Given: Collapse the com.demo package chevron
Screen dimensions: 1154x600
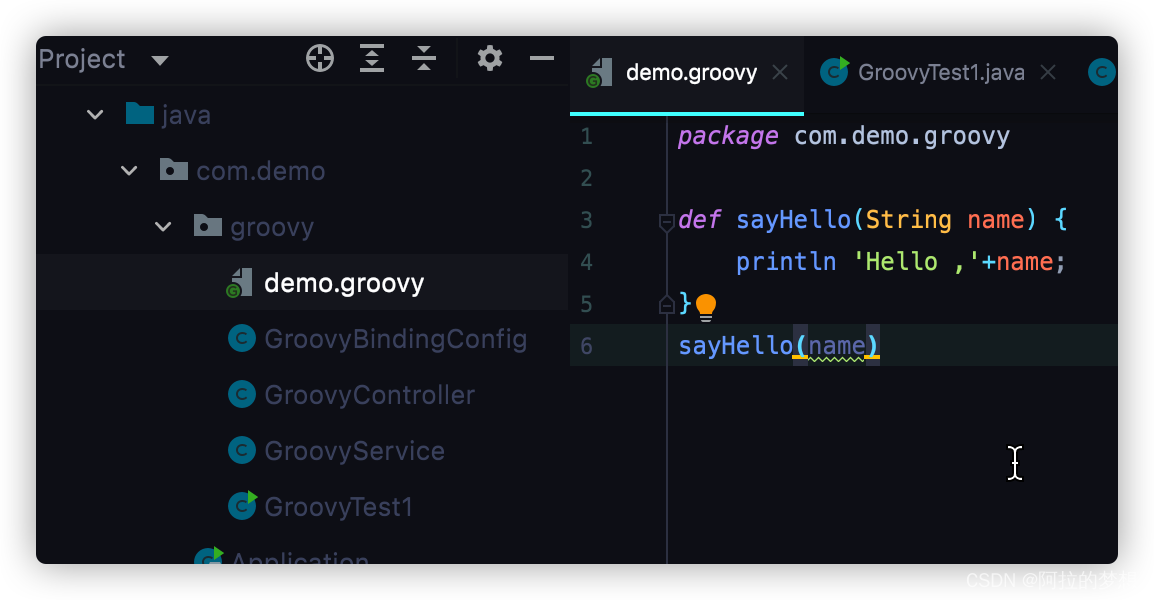Looking at the screenshot, I should point(129,171).
